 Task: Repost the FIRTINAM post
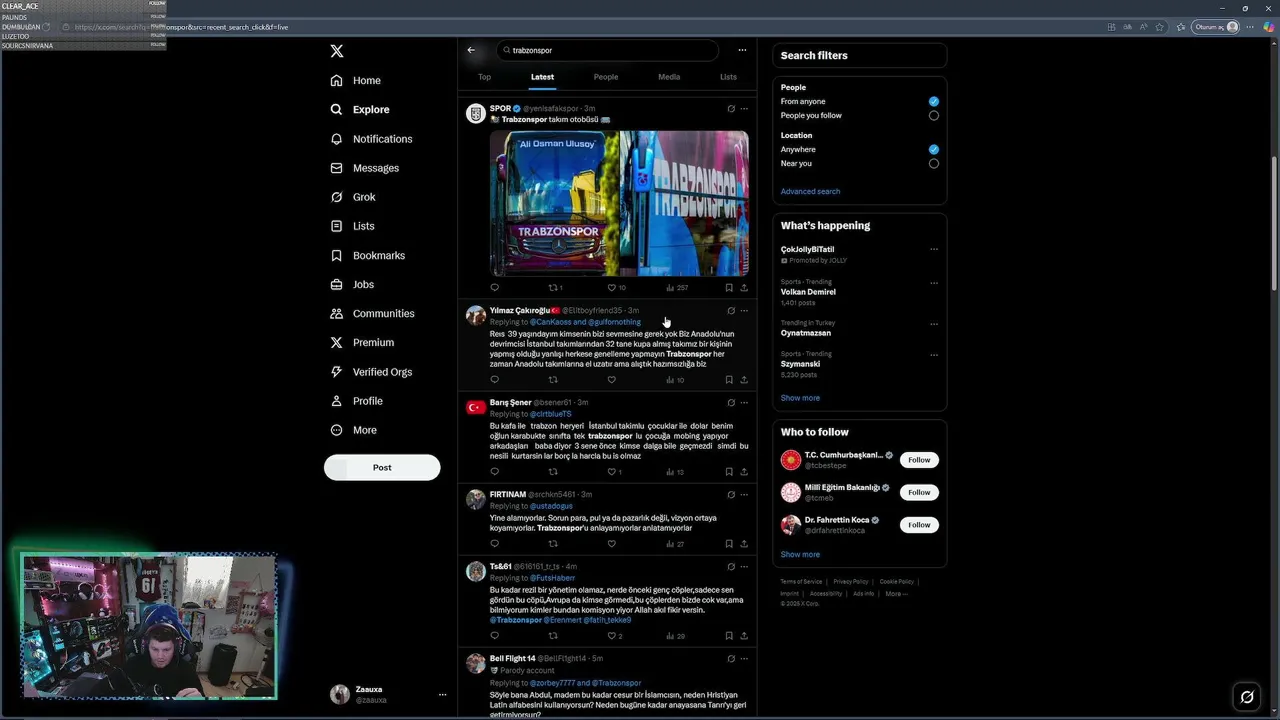click(x=553, y=544)
